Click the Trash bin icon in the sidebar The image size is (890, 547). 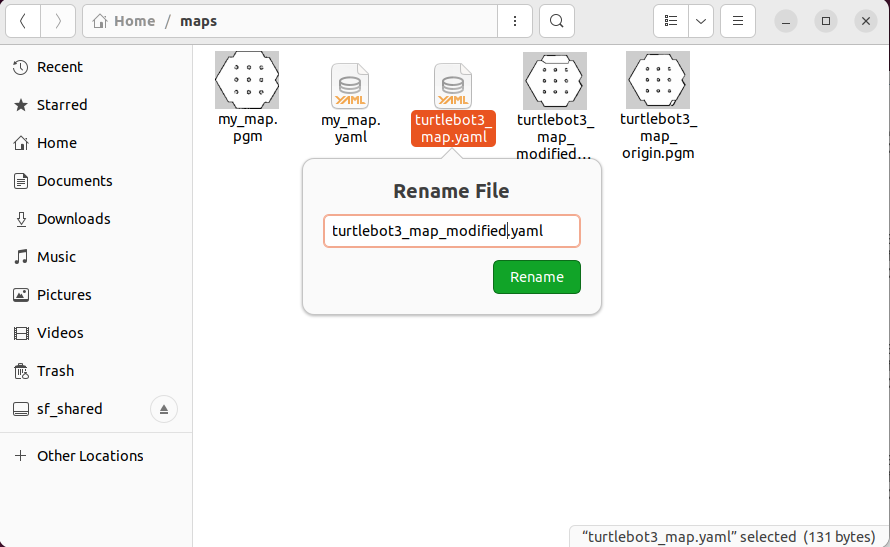[20, 371]
